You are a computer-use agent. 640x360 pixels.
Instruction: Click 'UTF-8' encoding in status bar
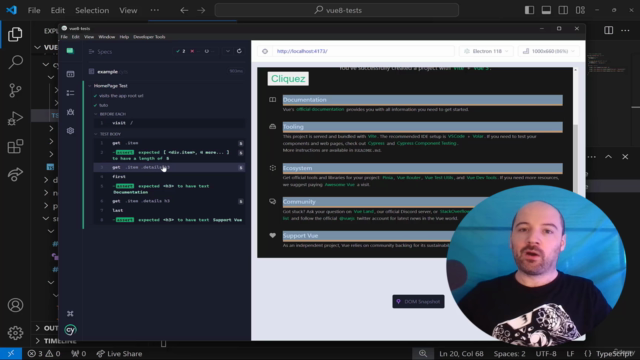point(546,353)
